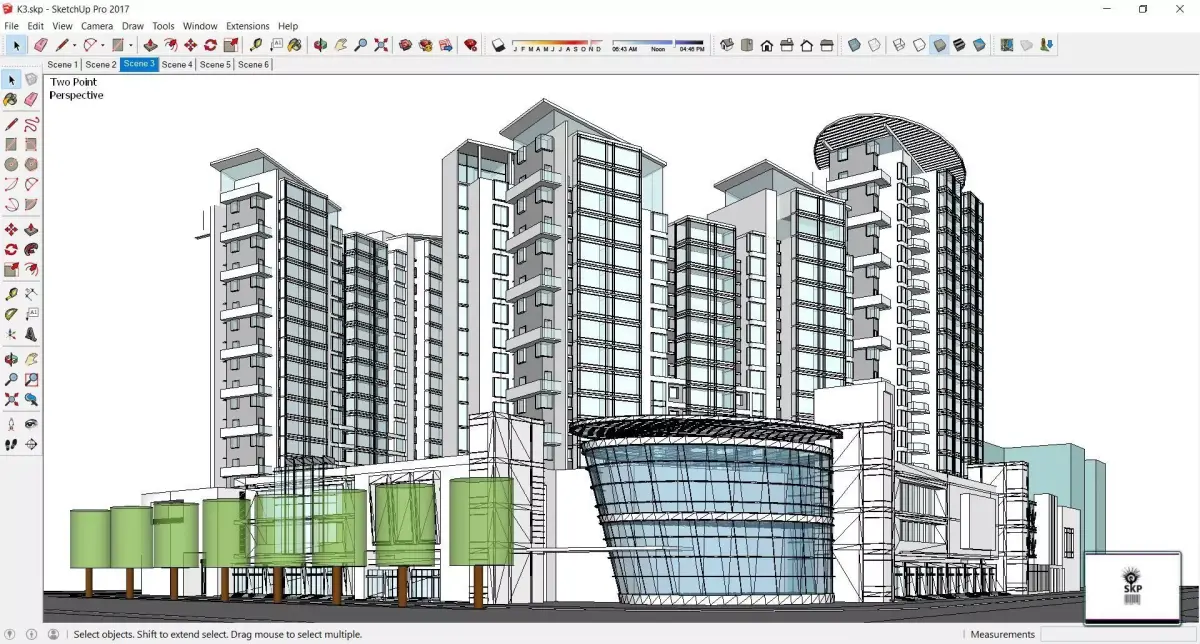Click the Add Location icon
The width and height of the screenshot is (1200, 644).
pos(1007,45)
